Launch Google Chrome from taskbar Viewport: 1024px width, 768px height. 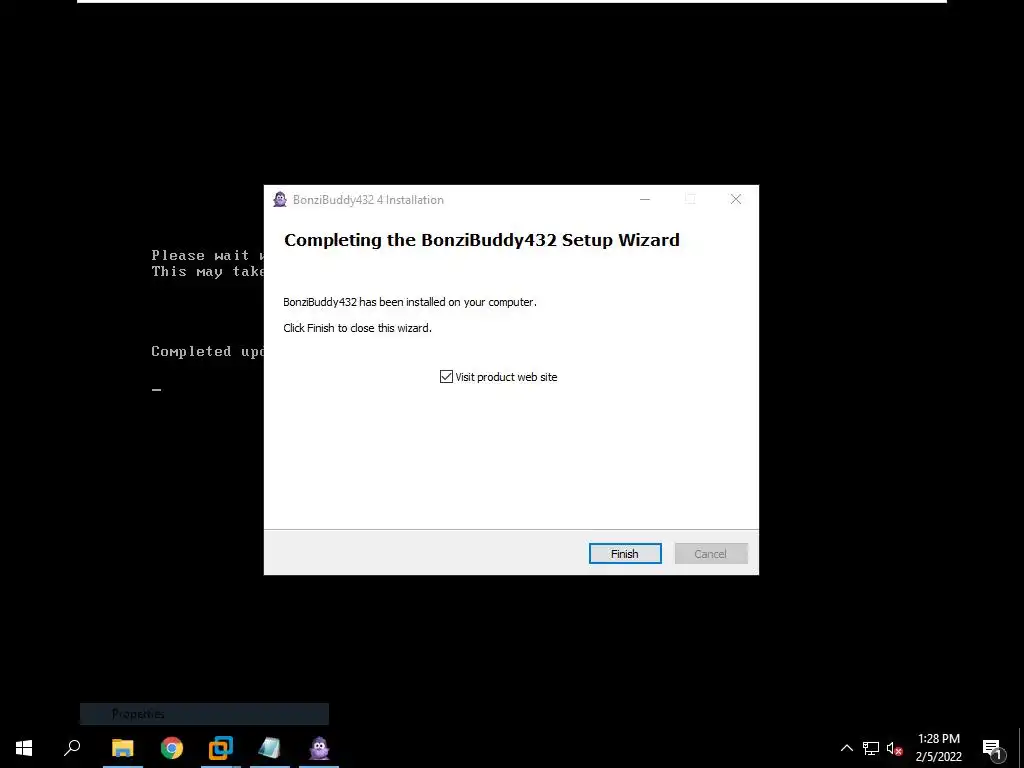(172, 748)
